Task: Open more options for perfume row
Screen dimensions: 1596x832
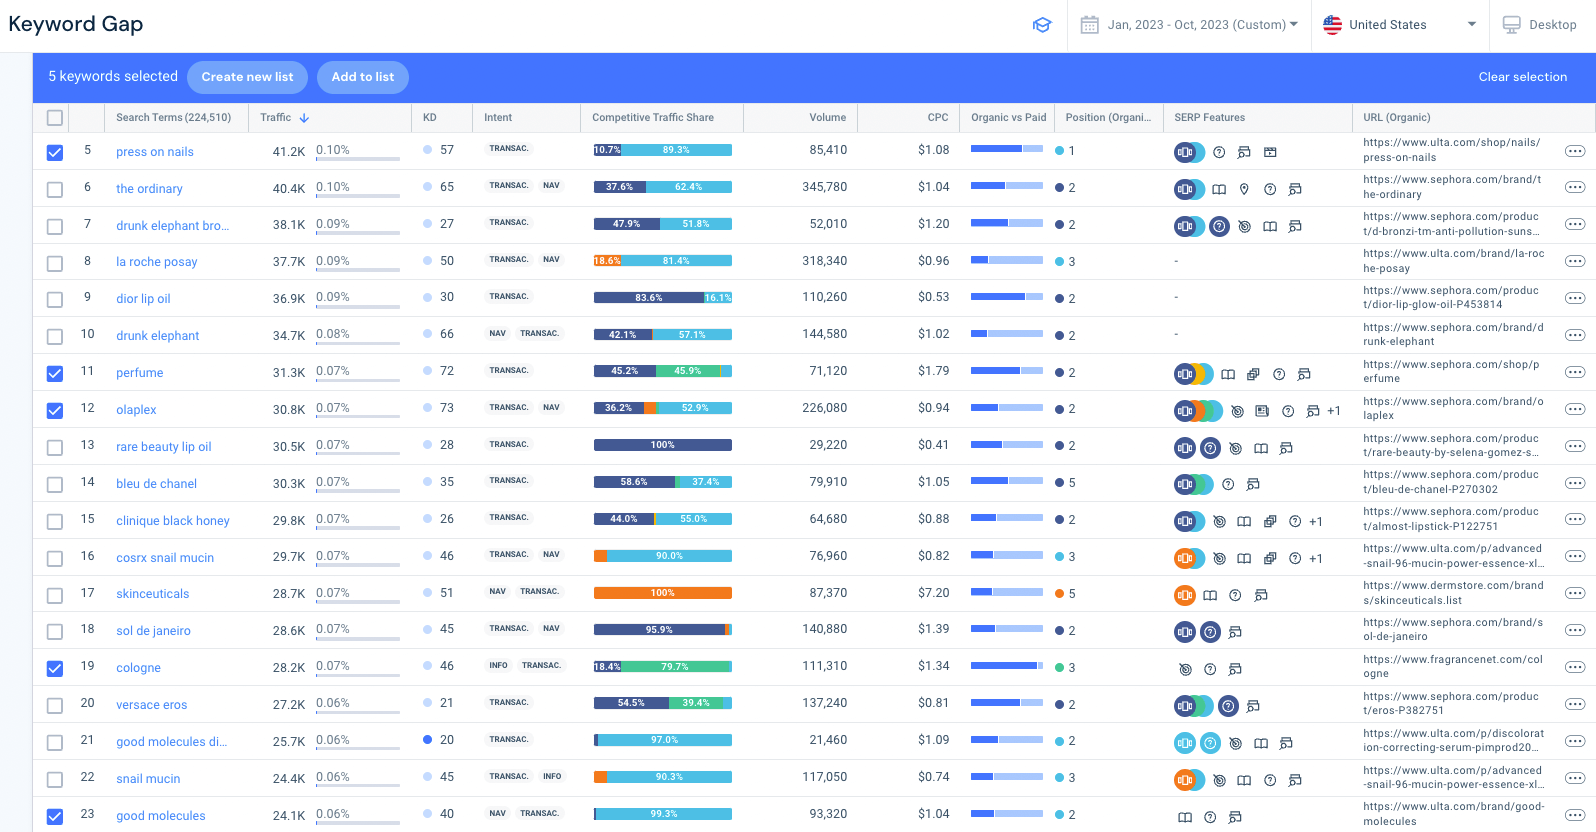Action: pos(1574,372)
